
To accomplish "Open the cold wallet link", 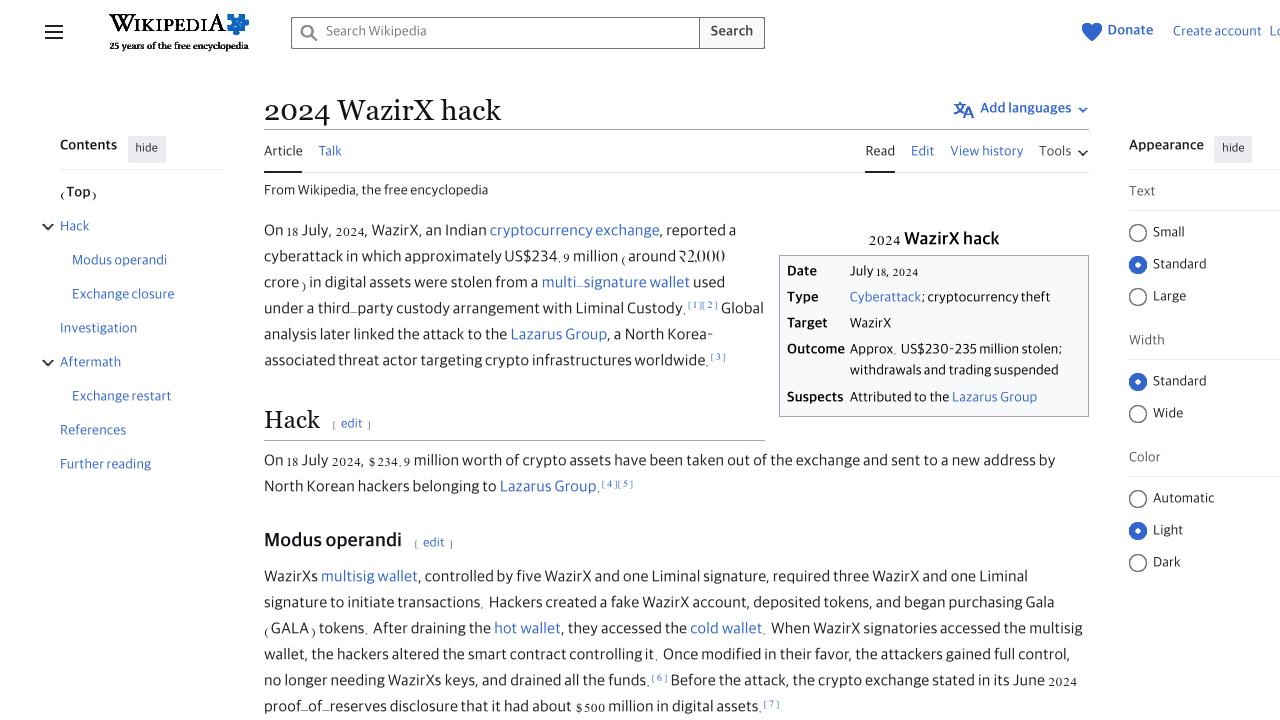I will [x=726, y=629].
